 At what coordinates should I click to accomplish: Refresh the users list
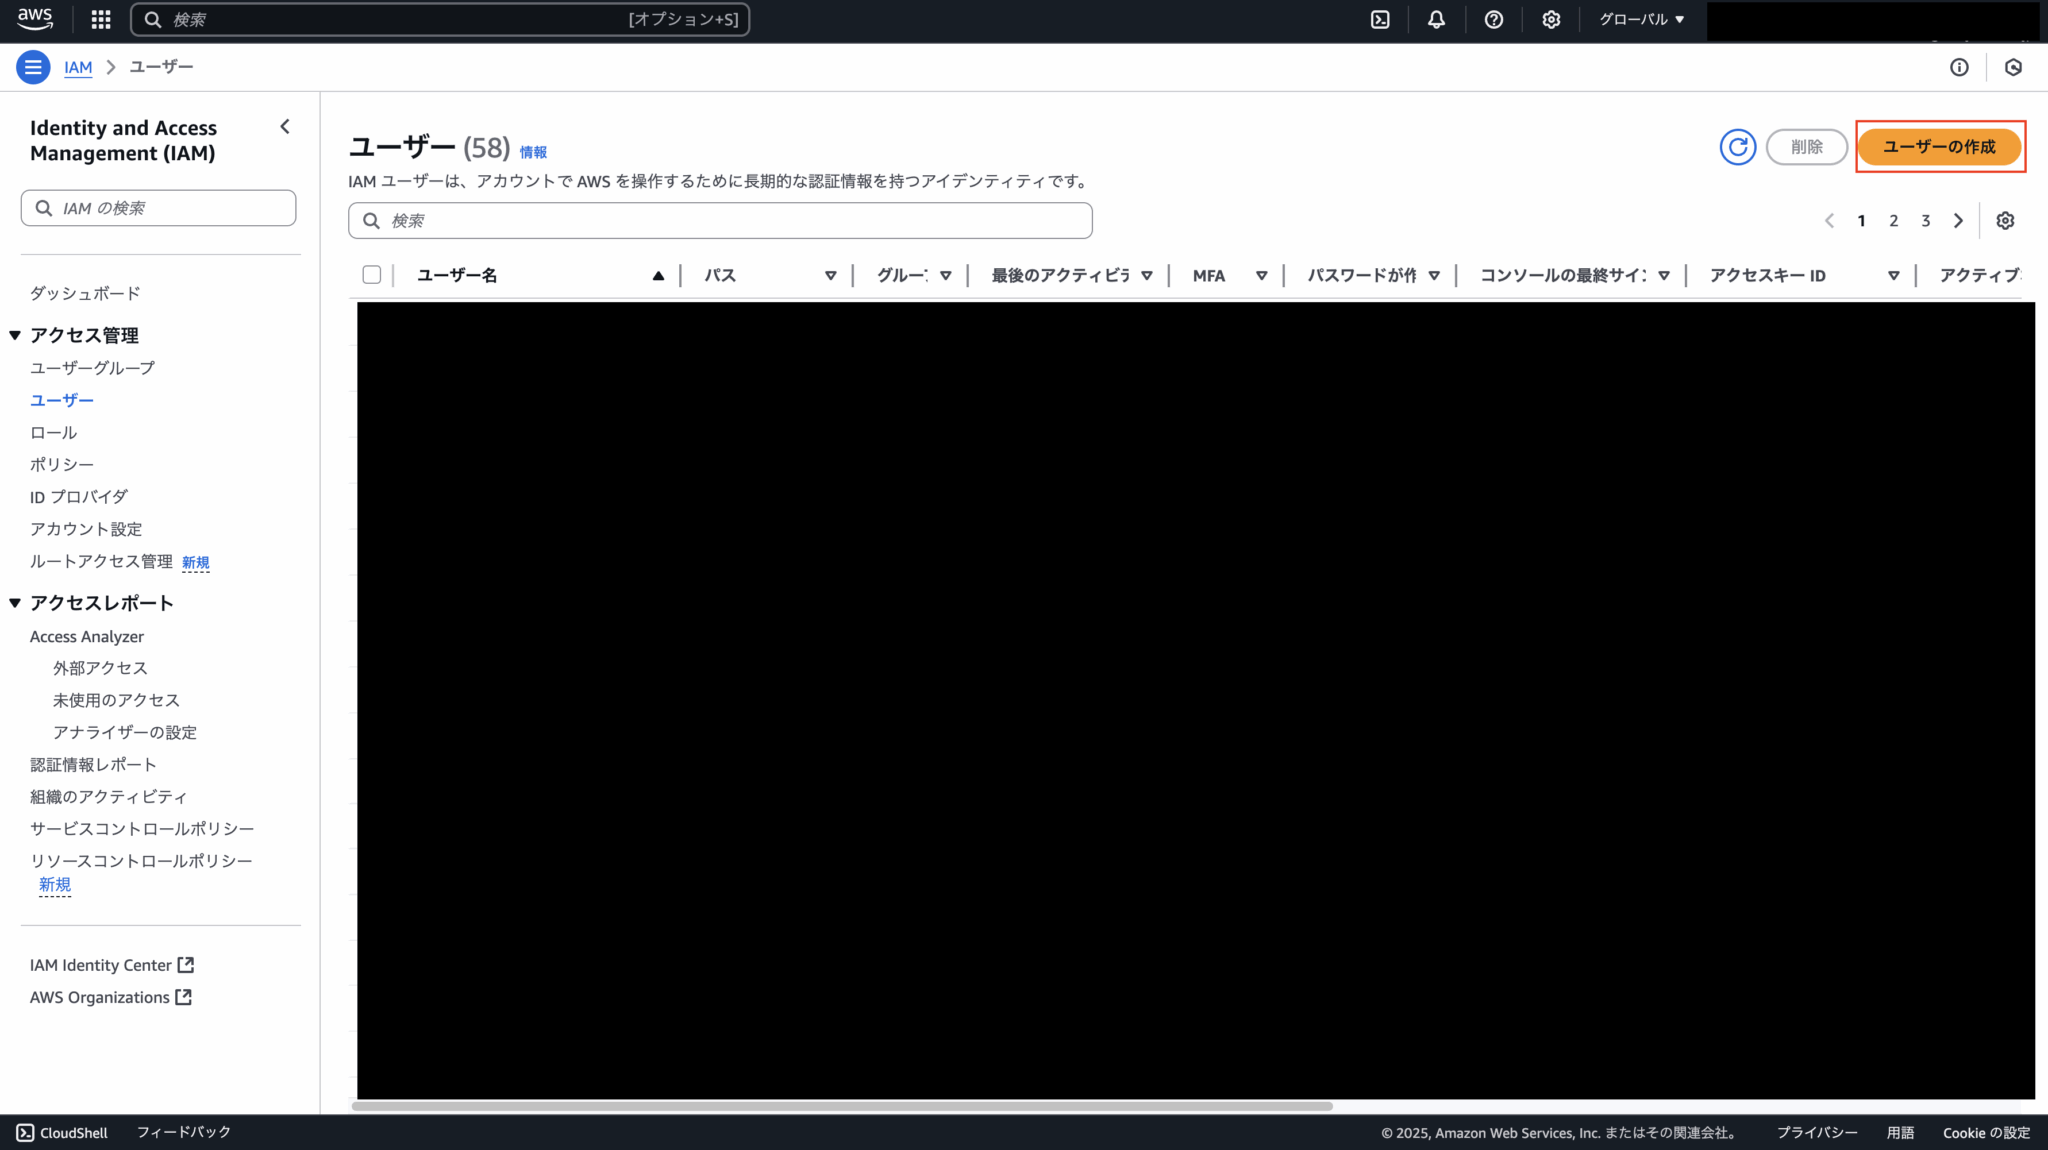1738,147
